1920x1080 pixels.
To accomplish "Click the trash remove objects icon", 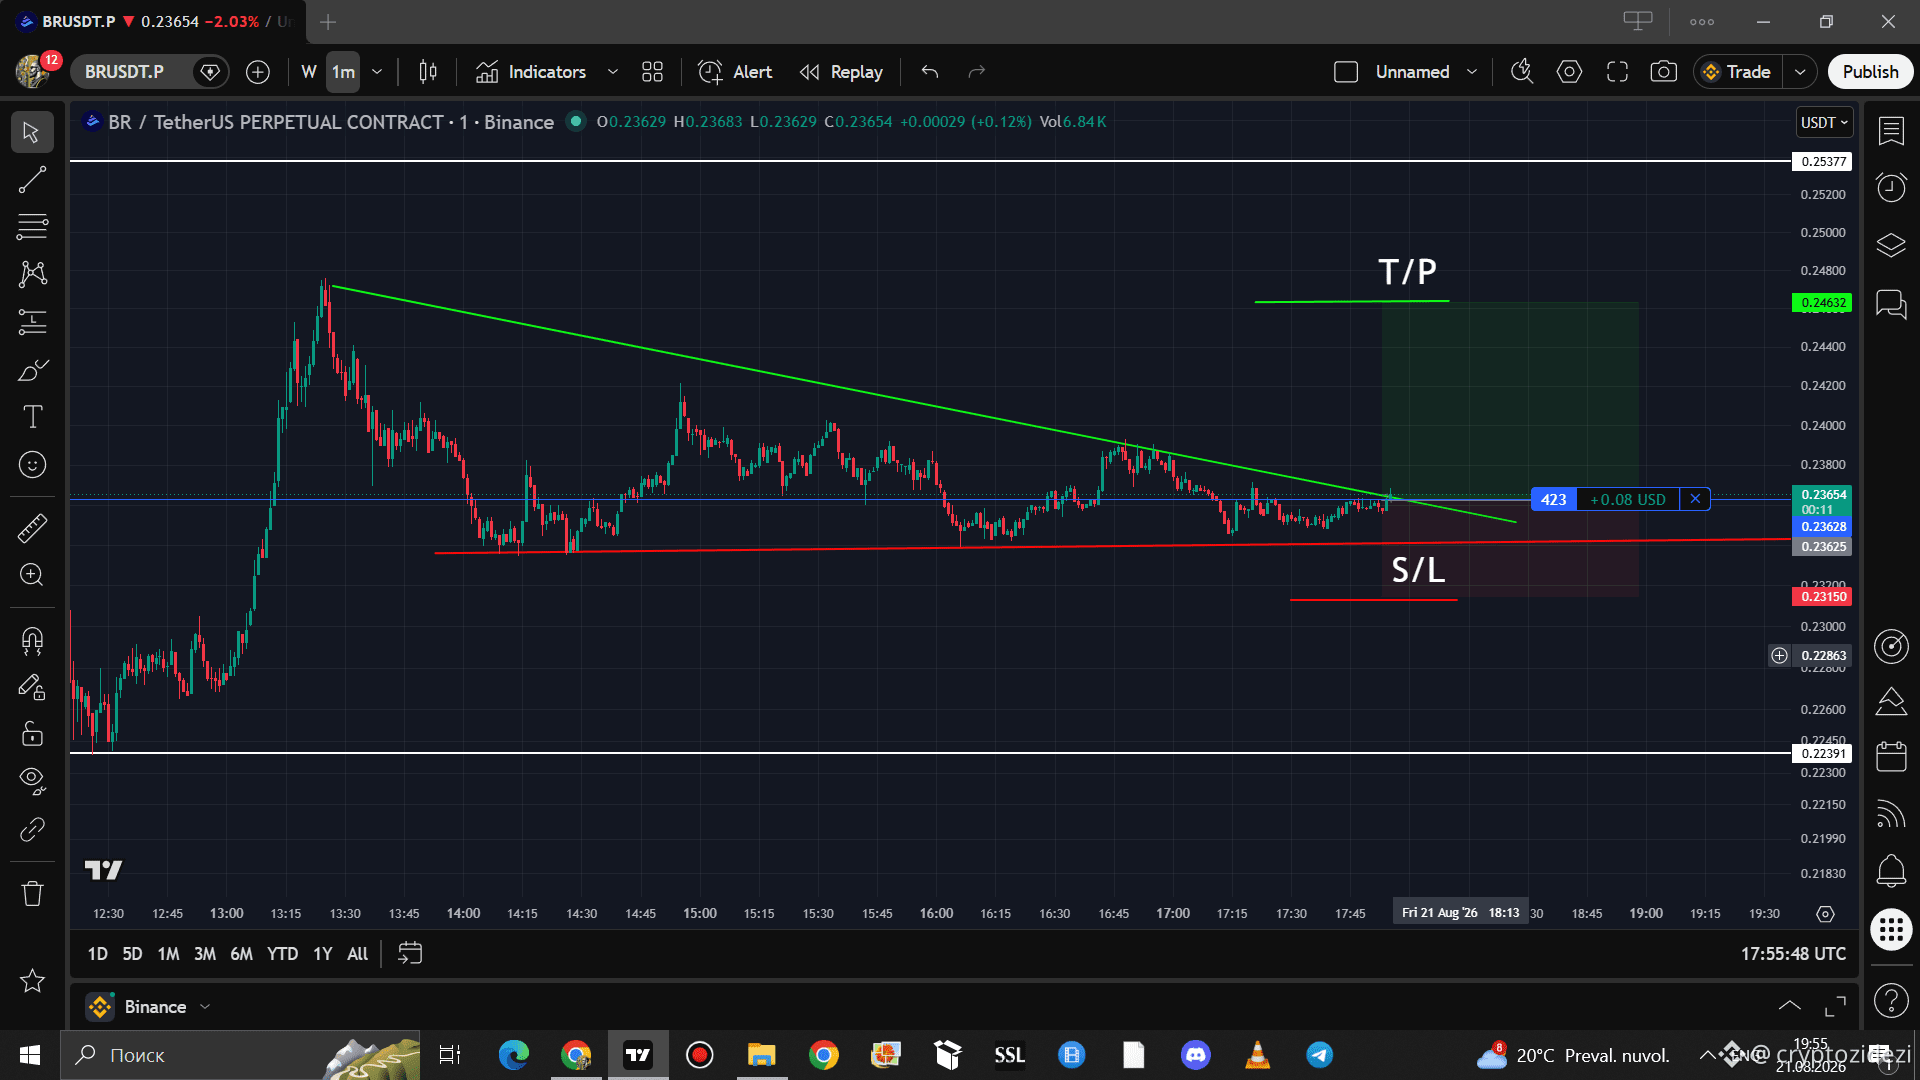I will click(32, 893).
